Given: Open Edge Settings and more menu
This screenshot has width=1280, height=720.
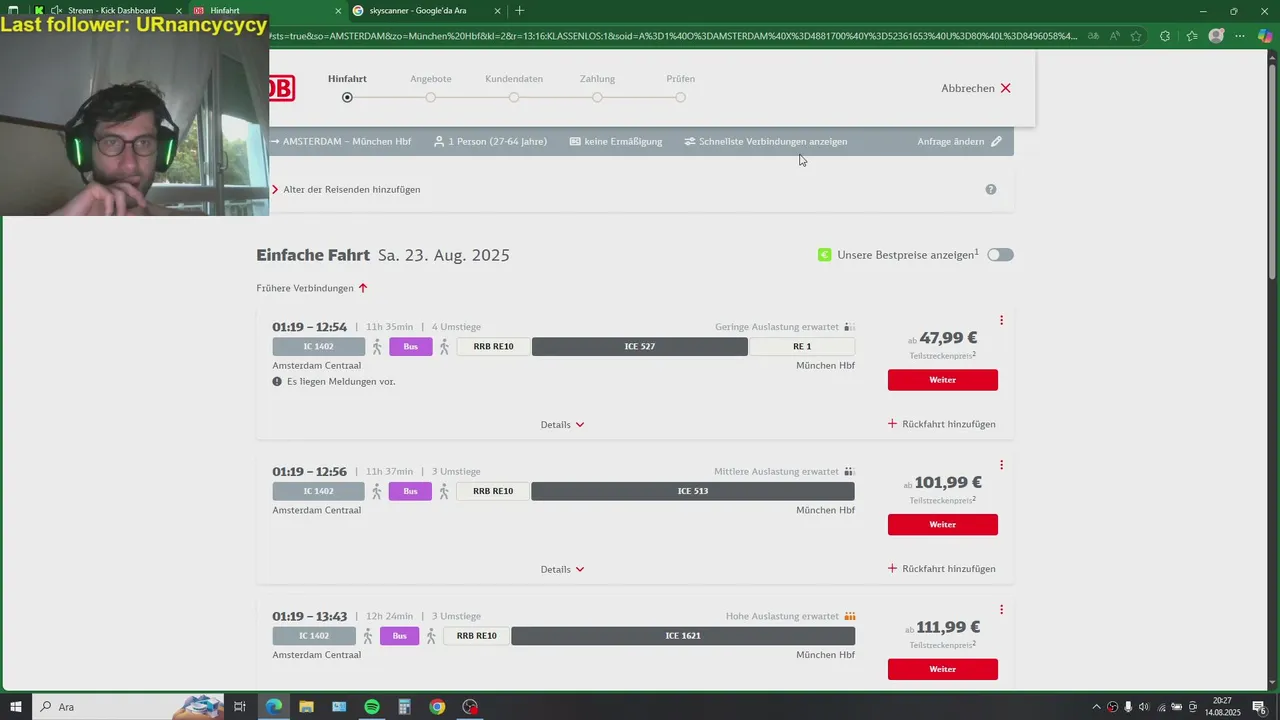Looking at the screenshot, I should click(1241, 36).
